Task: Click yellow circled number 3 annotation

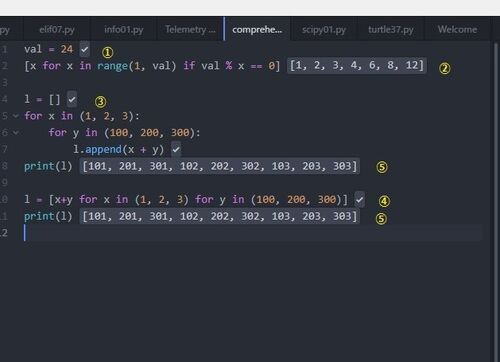Action: point(100,102)
